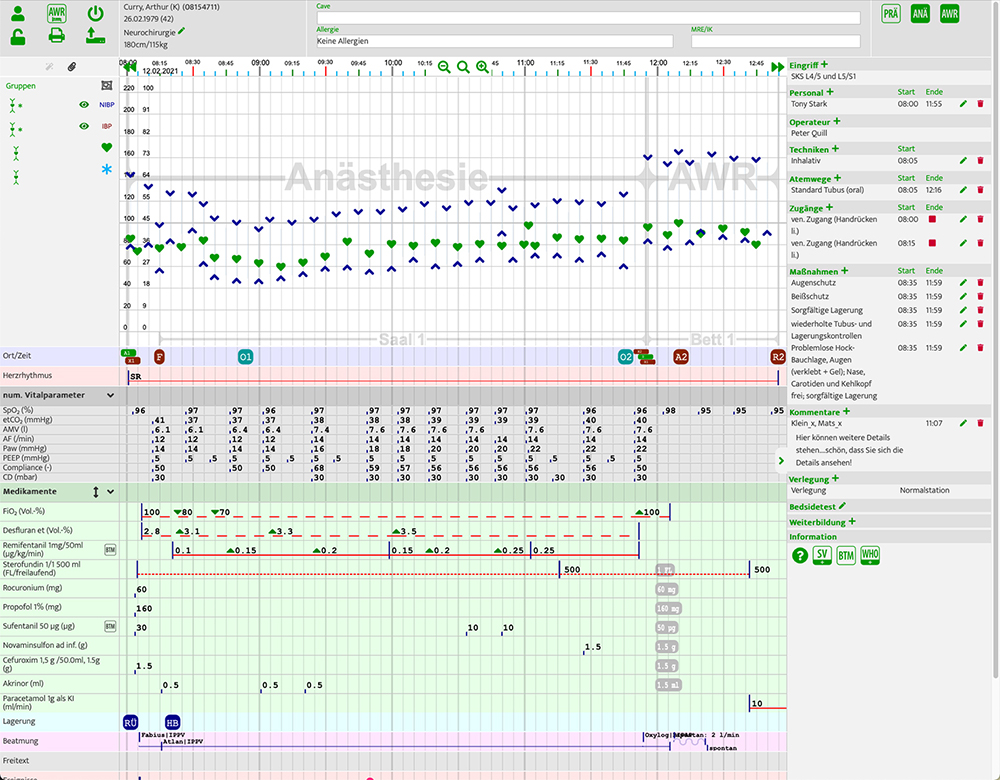The width and height of the screenshot is (1000, 780).
Task: Click BTM badge beside Remifentanil
Action: coord(110,550)
